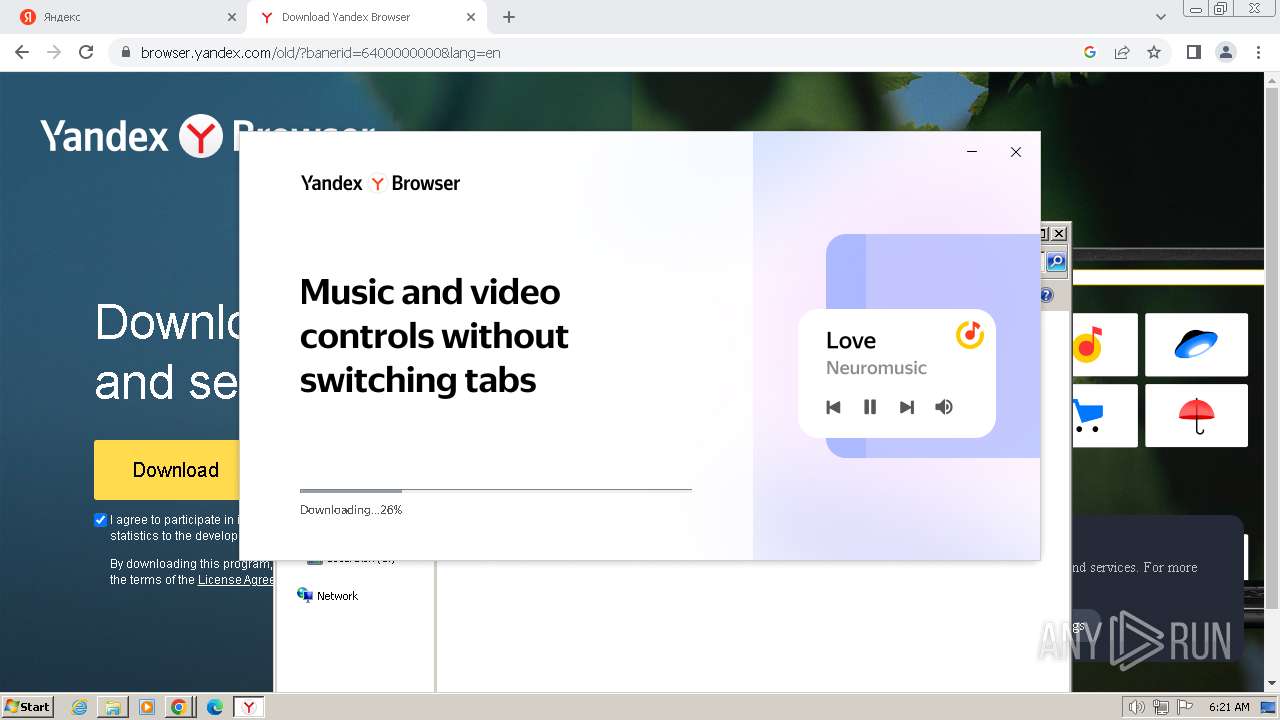Open the Yandex Music tile
1280x720 pixels.
coord(1104,344)
